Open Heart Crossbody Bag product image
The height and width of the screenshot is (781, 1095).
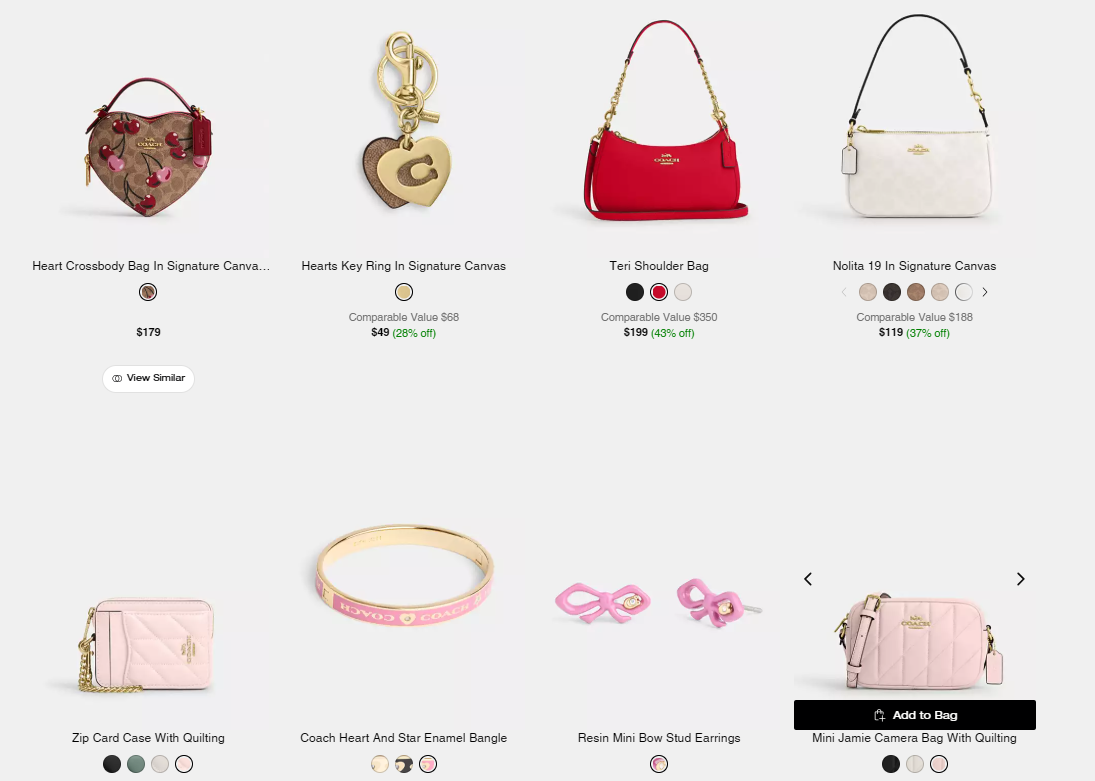pyautogui.click(x=148, y=147)
